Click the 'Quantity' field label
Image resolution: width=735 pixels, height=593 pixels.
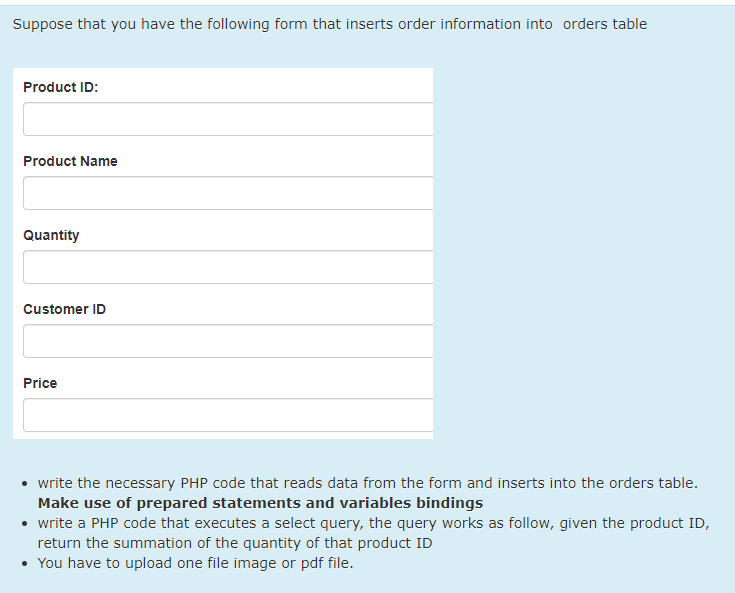pyautogui.click(x=51, y=235)
